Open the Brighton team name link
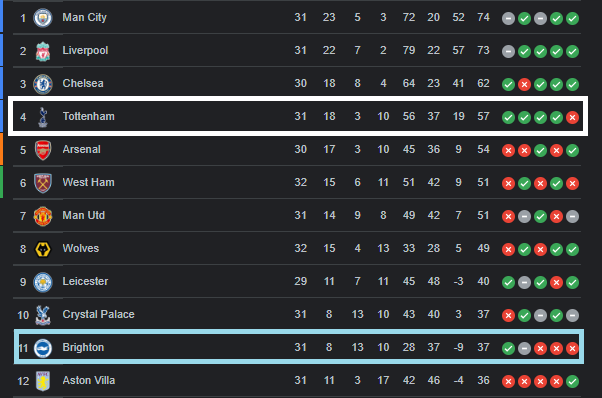This screenshot has width=602, height=398. [x=83, y=347]
